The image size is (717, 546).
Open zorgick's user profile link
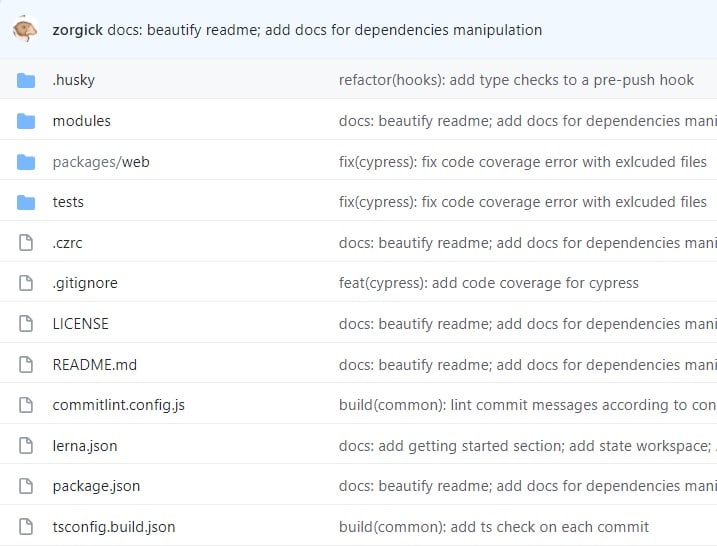point(78,30)
